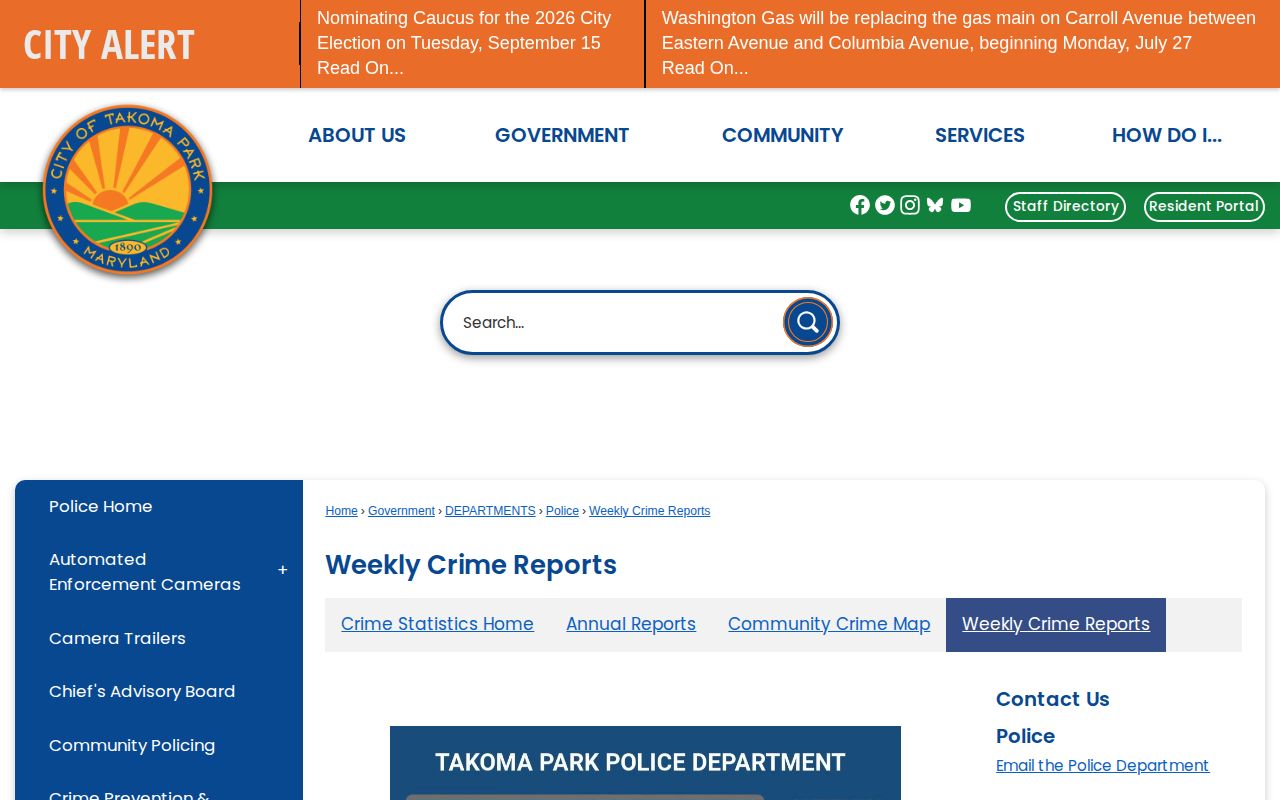Switch to the Community Crime Map tab
This screenshot has height=800, width=1280.
click(829, 624)
